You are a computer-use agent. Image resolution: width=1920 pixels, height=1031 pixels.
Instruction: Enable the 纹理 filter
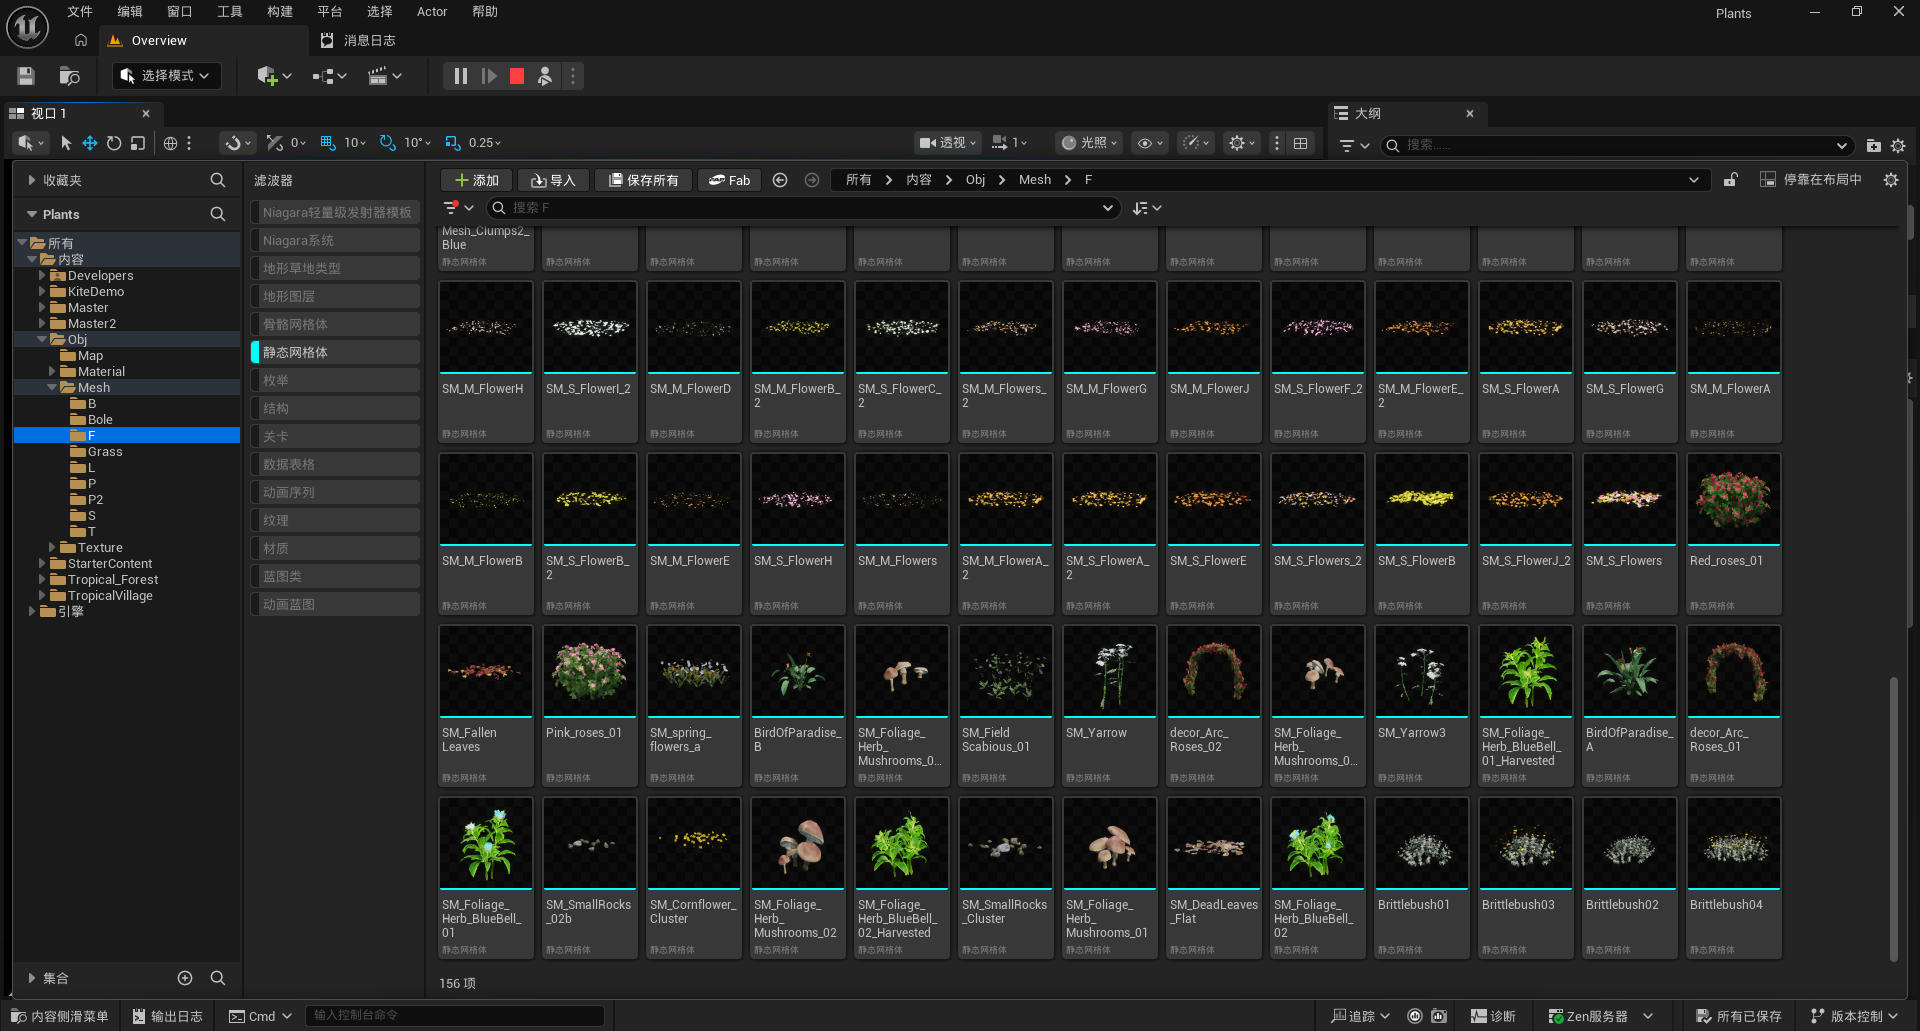pos(335,520)
